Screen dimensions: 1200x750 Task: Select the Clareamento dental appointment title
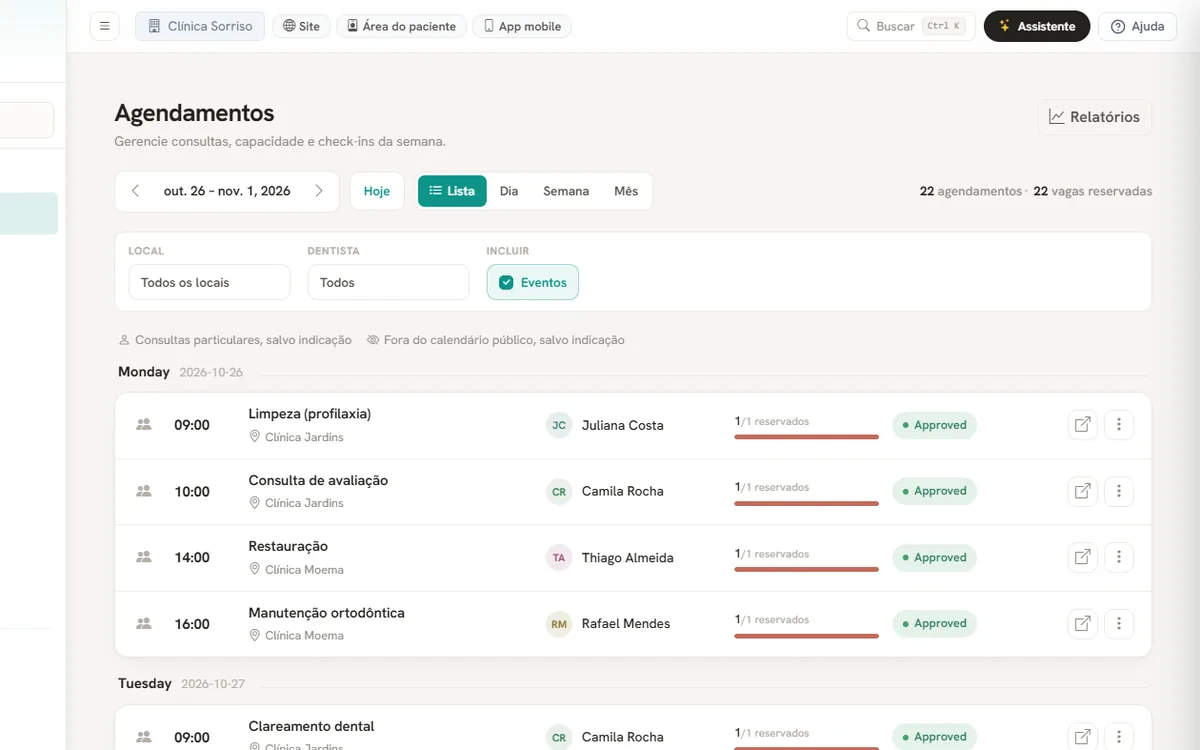coord(311,726)
